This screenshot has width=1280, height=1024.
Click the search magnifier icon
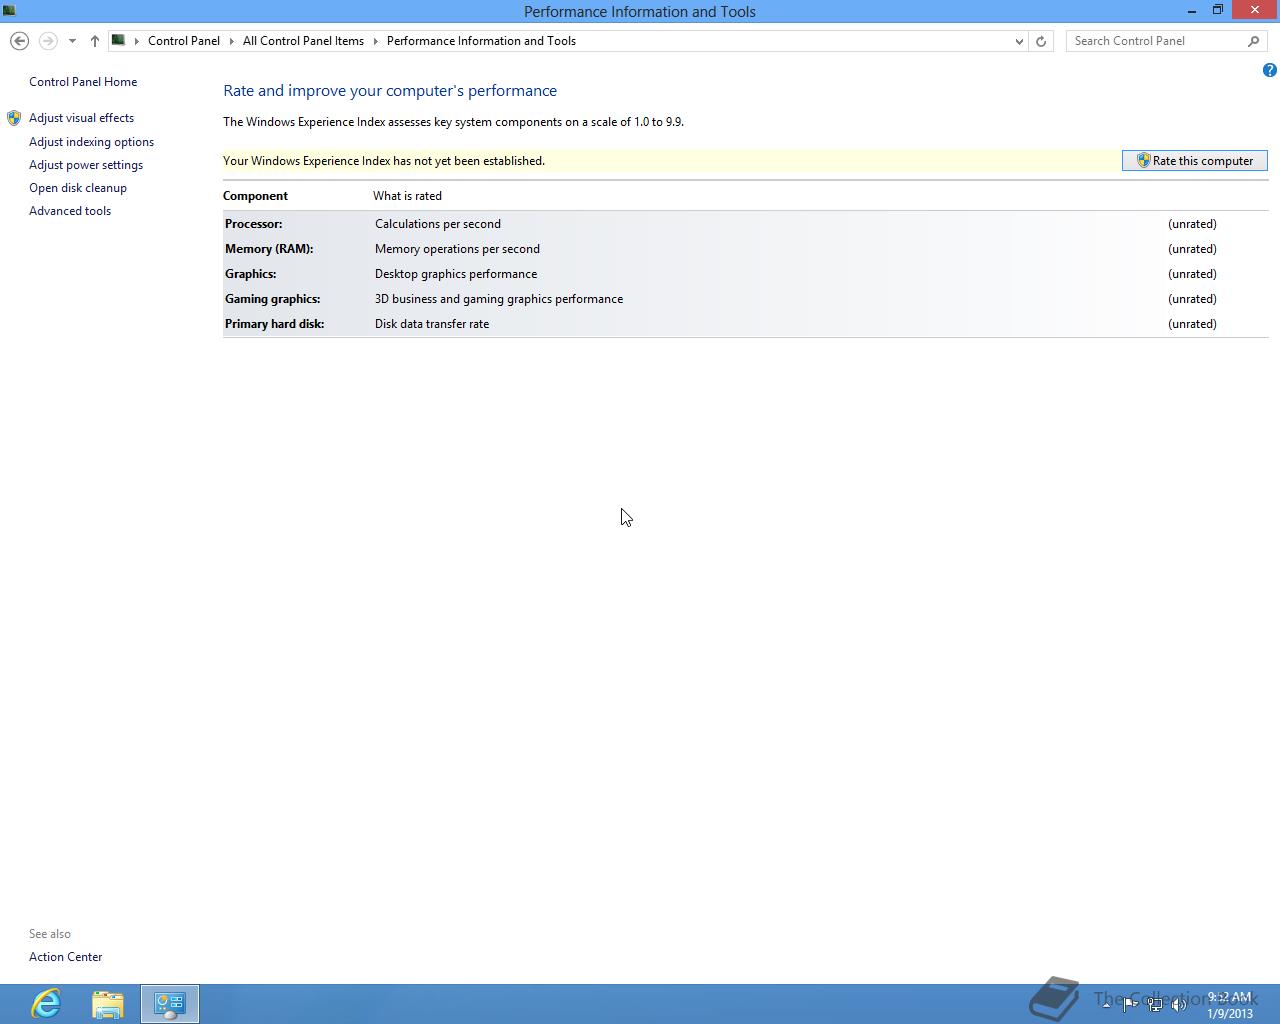click(1254, 41)
